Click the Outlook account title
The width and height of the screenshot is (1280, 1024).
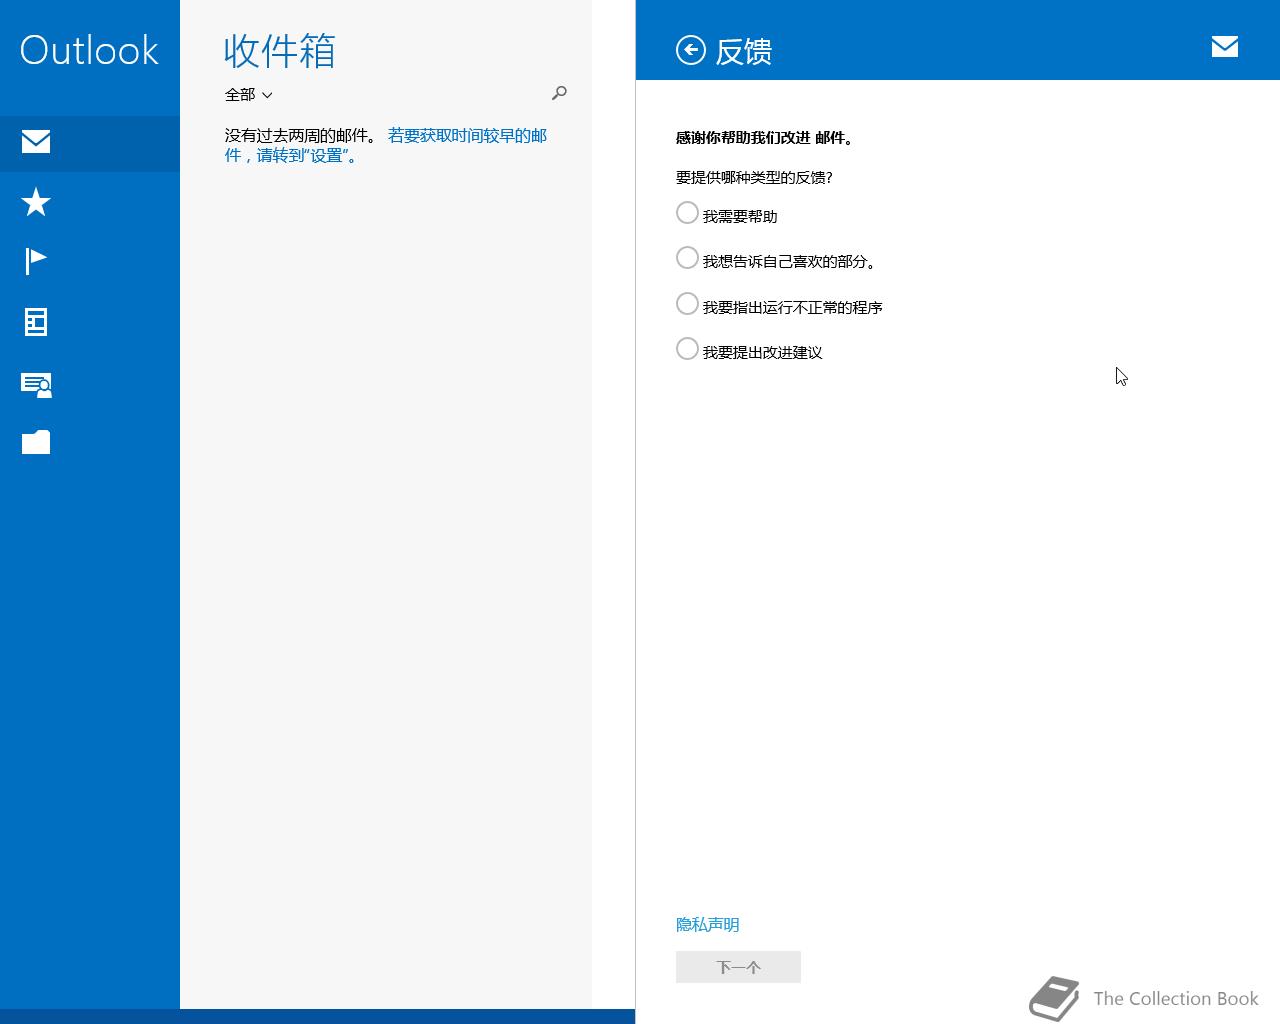pyautogui.click(x=89, y=50)
